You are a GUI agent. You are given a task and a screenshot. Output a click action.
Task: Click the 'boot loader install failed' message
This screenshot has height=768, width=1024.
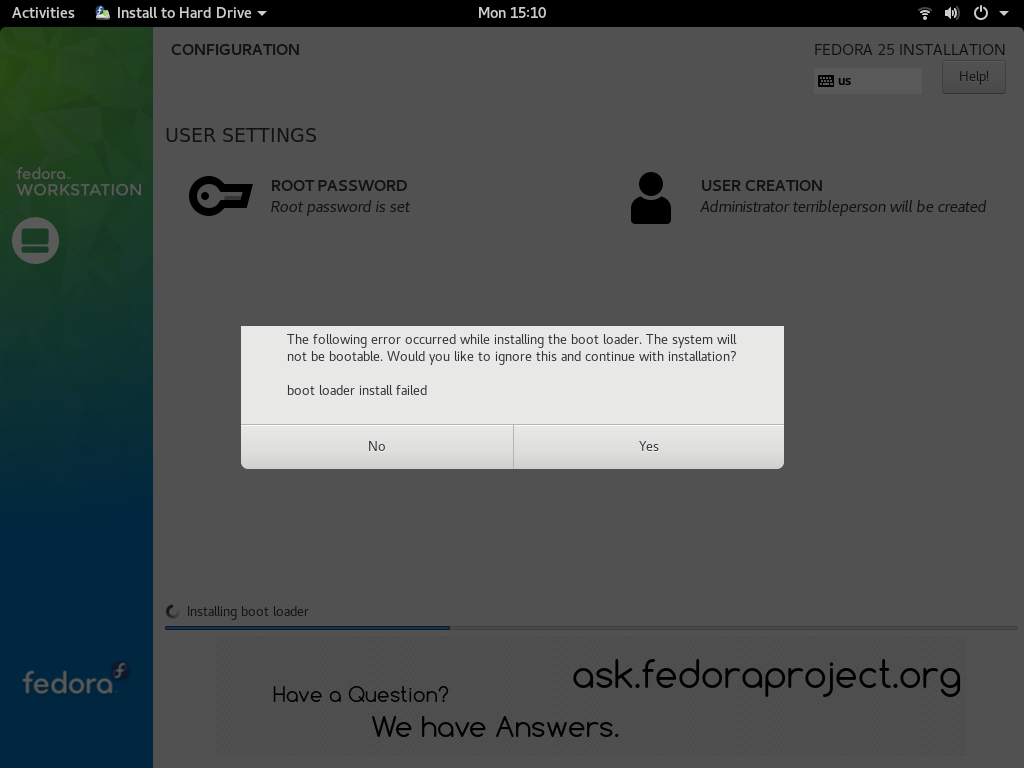click(357, 391)
